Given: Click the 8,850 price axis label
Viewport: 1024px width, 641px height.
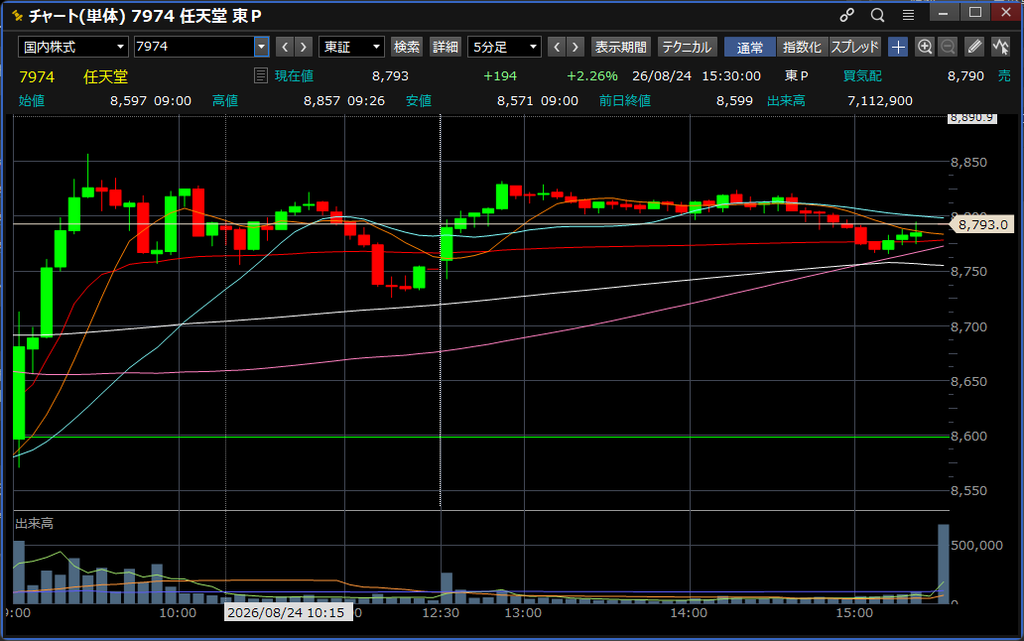Looking at the screenshot, I should 968,162.
